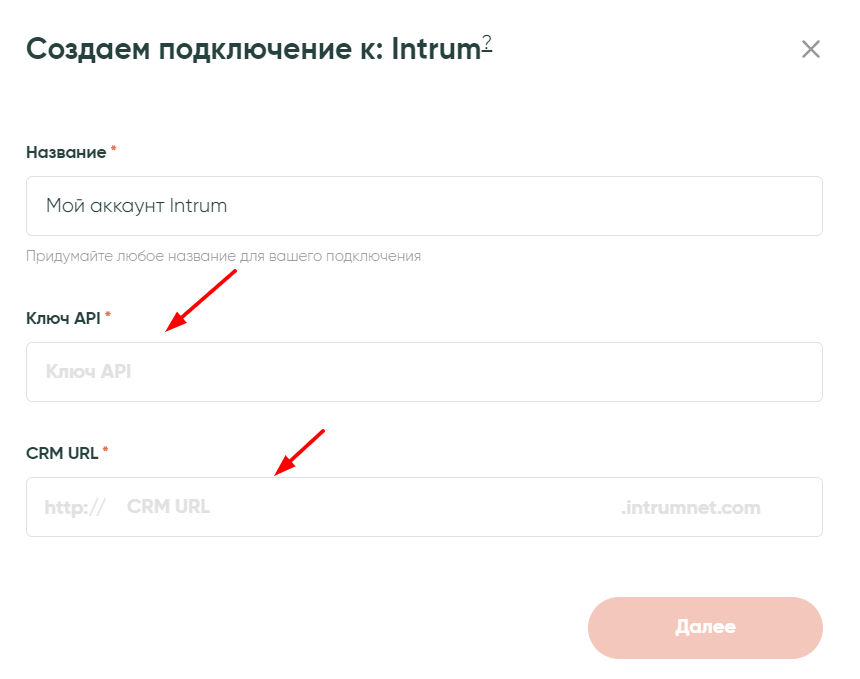Image resolution: width=860 pixels, height=679 pixels.
Task: Click the red arrow pointing at CRM URL
Action: tap(300, 451)
